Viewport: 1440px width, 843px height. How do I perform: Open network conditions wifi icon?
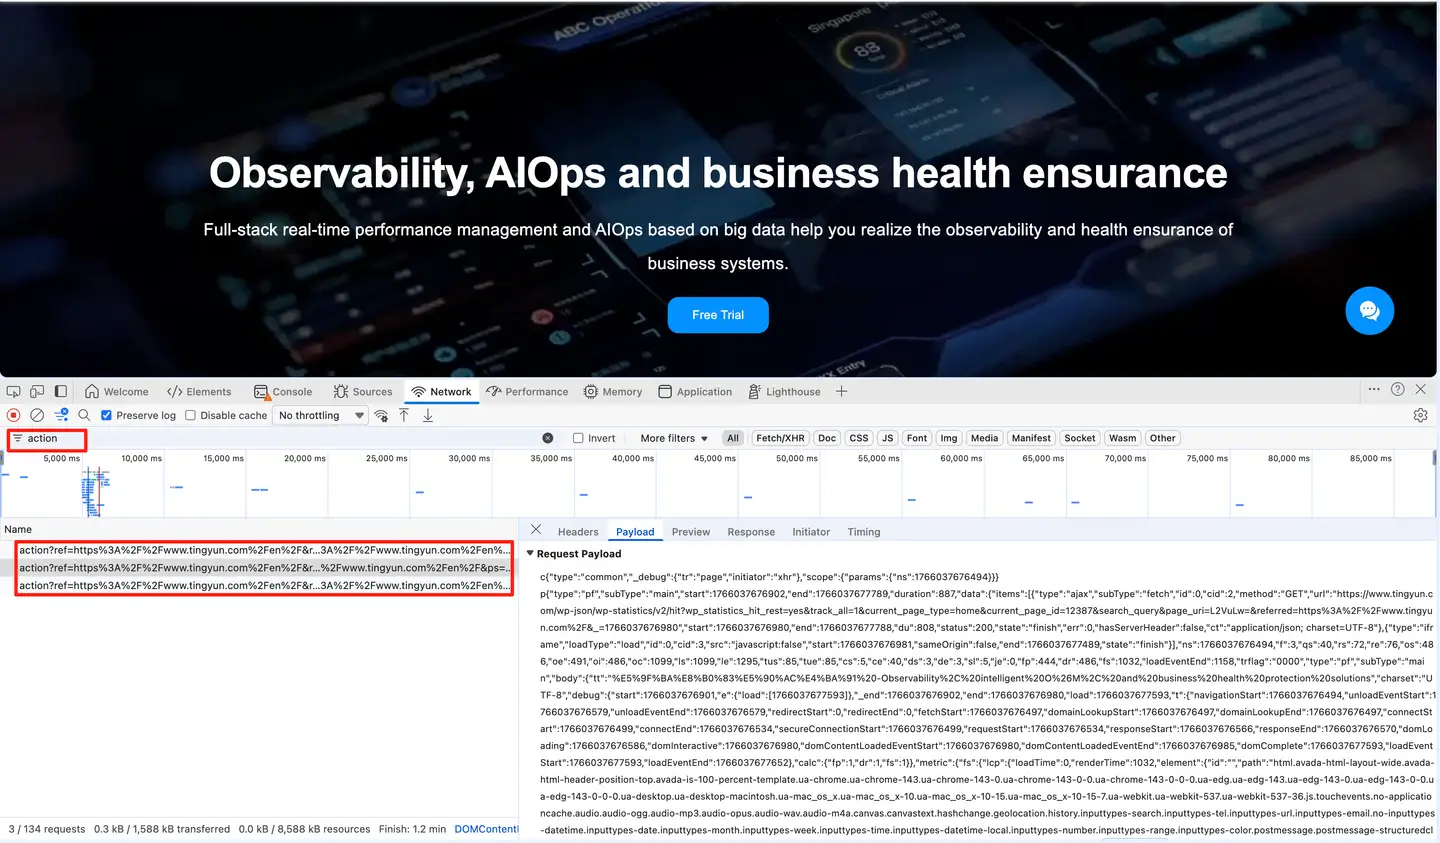pyautogui.click(x=381, y=416)
